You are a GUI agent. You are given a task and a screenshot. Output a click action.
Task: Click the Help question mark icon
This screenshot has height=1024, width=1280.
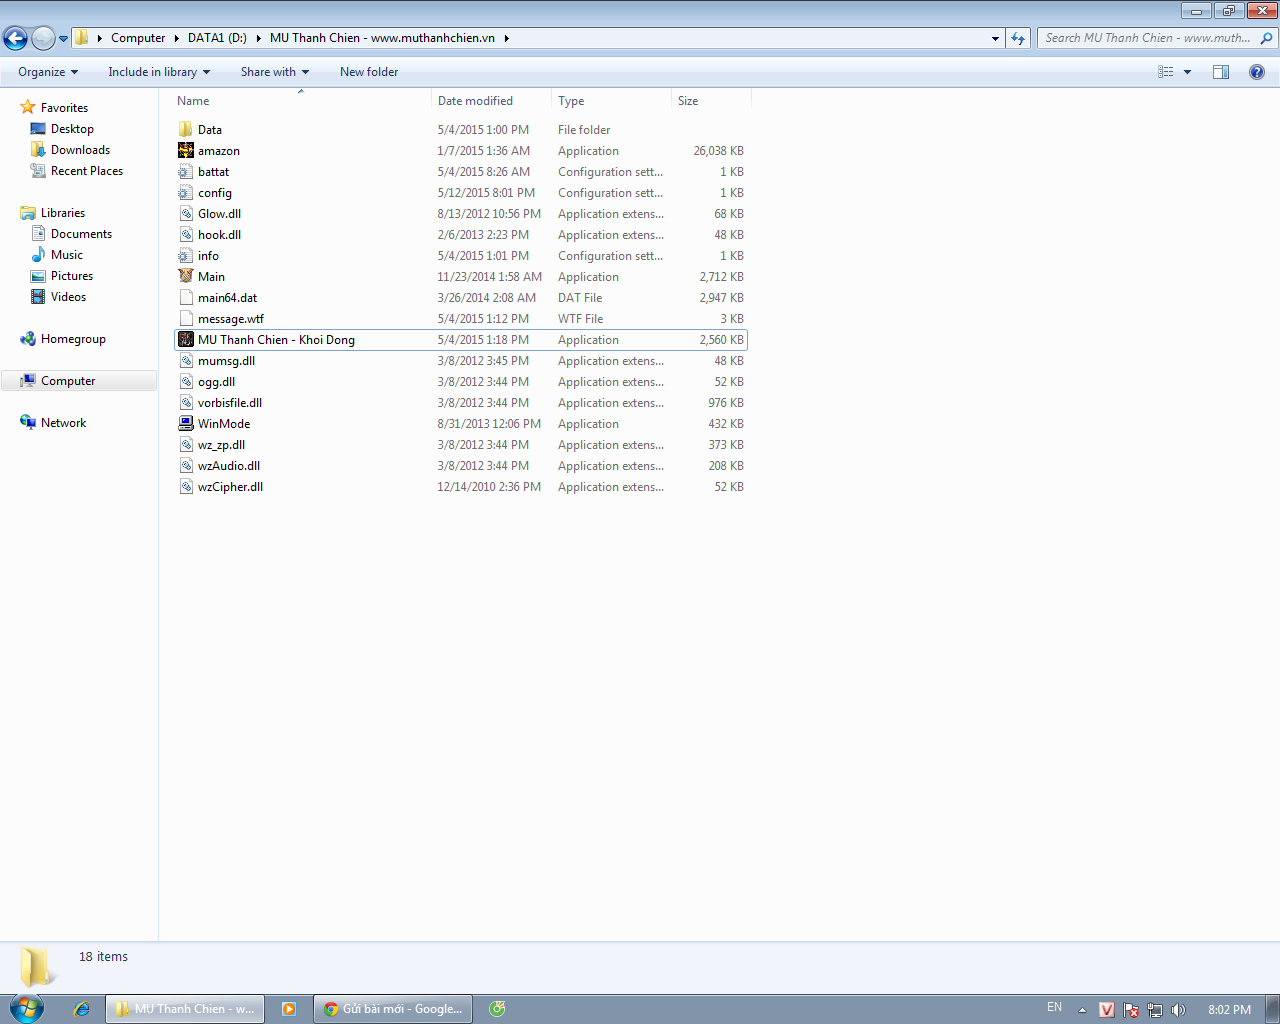click(1257, 72)
